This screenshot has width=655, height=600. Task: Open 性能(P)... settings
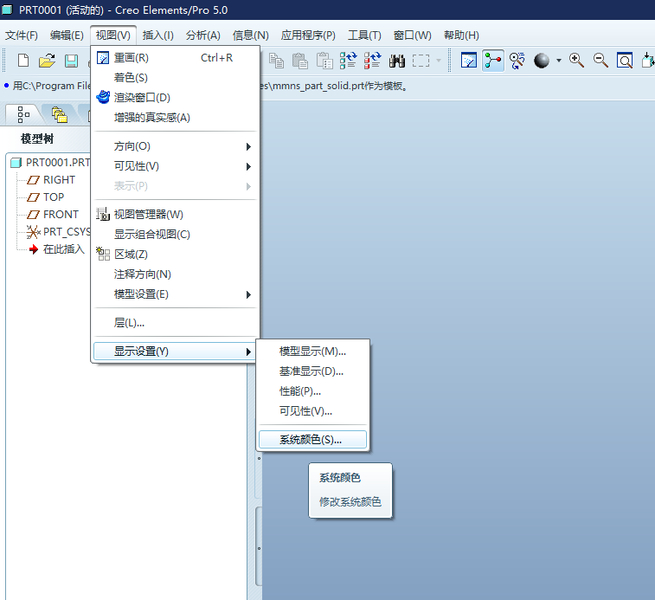[x=313, y=392]
